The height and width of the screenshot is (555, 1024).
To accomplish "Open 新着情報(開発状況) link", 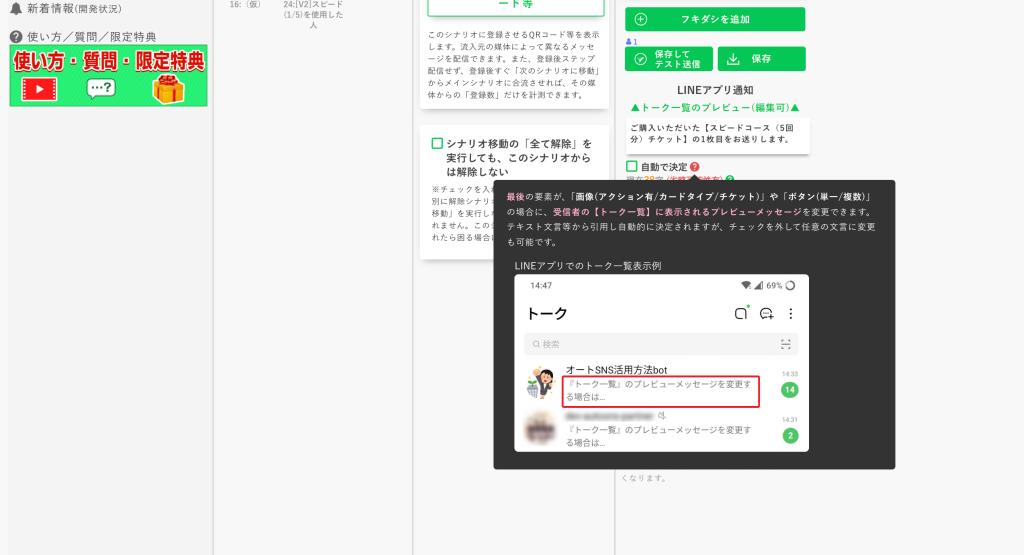I will [x=74, y=8].
